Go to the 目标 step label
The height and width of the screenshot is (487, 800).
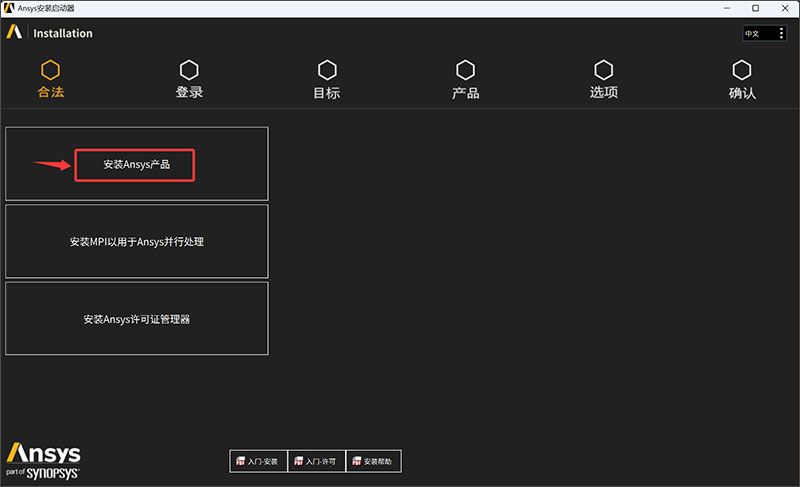(x=327, y=93)
